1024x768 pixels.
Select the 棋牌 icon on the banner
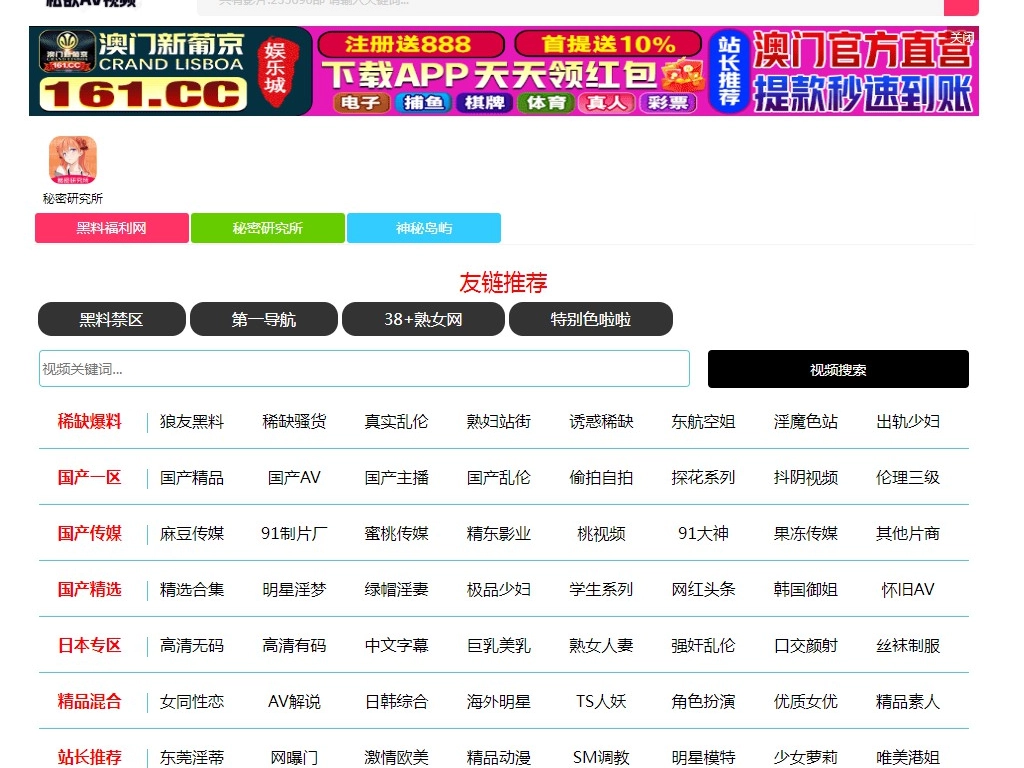(483, 103)
